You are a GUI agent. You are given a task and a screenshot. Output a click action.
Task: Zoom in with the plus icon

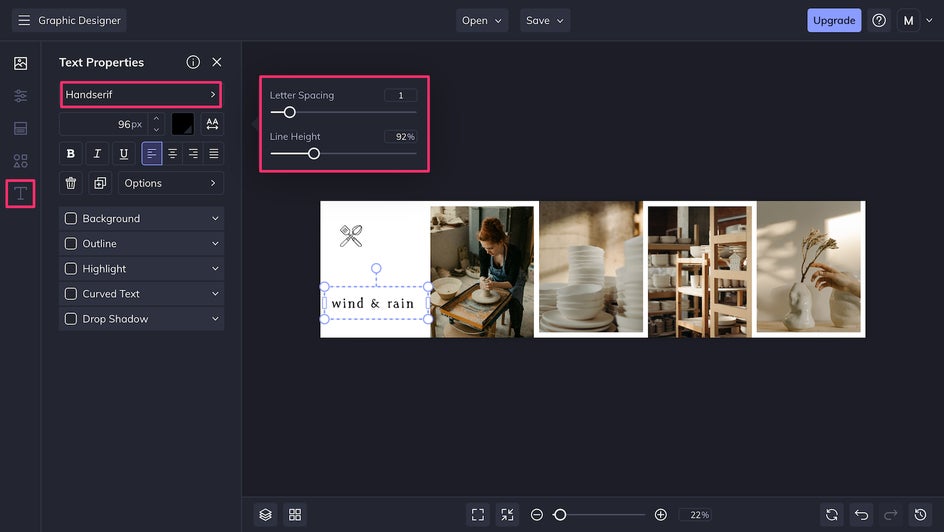click(660, 515)
